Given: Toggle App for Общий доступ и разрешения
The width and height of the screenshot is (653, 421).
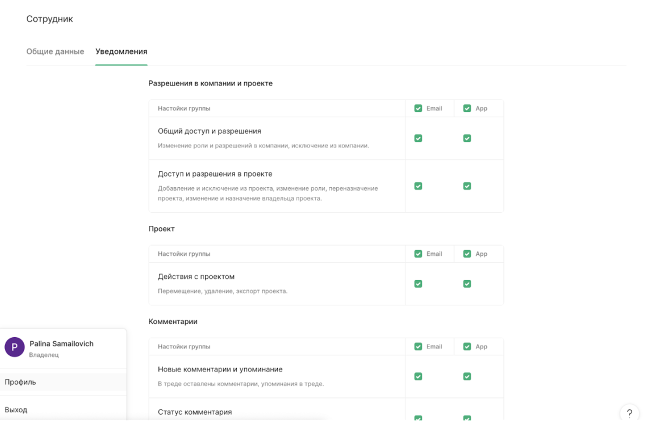Looking at the screenshot, I should [467, 138].
